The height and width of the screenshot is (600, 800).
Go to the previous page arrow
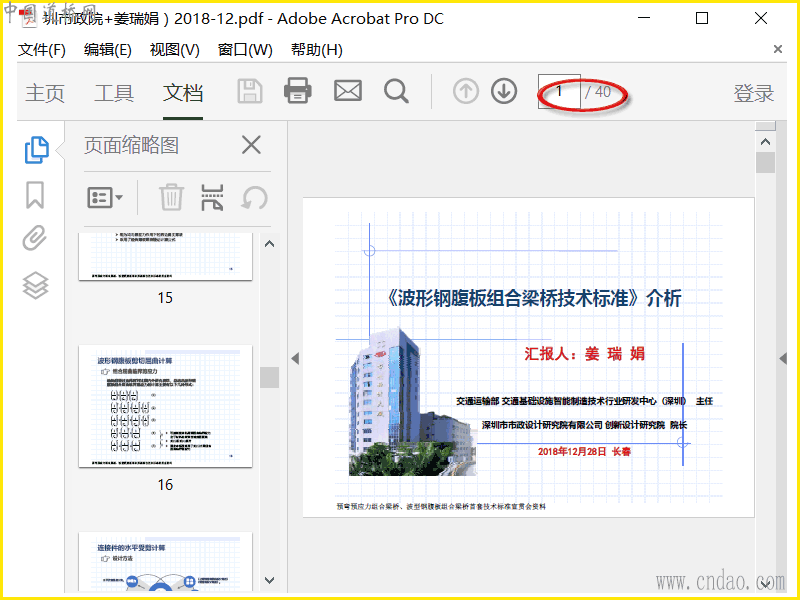point(465,92)
